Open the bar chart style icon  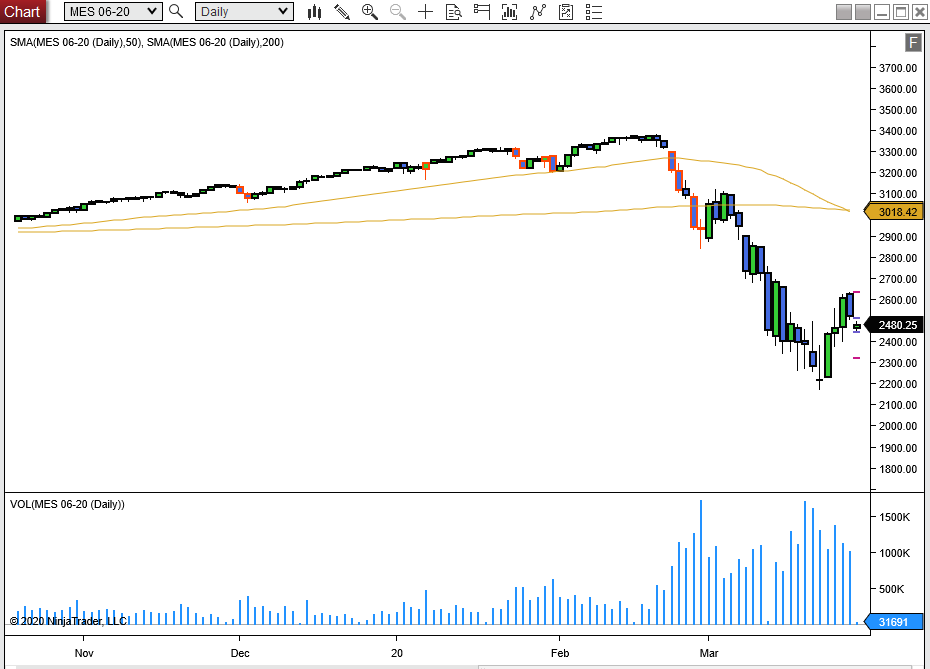314,12
